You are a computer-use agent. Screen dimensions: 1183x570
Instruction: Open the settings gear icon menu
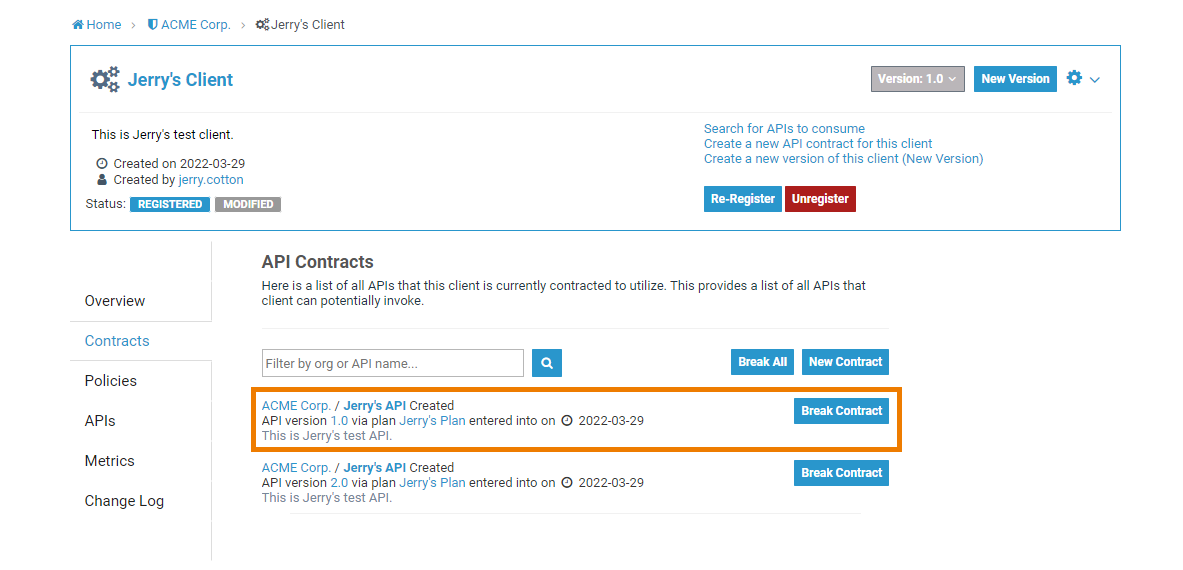pyautogui.click(x=1075, y=78)
